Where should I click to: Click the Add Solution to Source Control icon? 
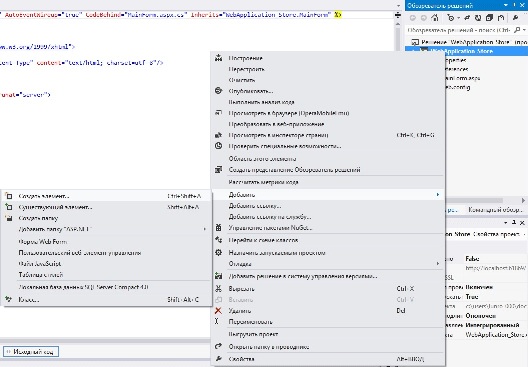pyautogui.click(x=219, y=276)
